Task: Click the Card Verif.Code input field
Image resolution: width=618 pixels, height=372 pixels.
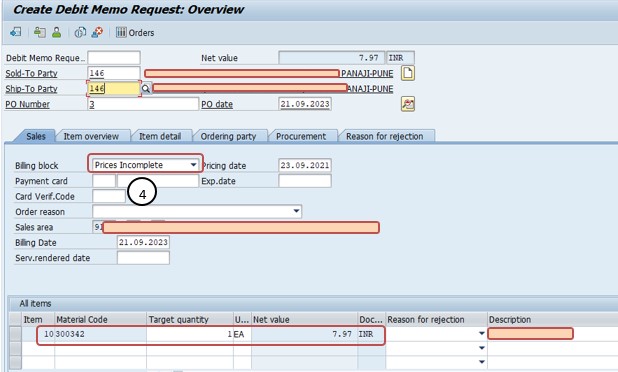Action: pos(109,196)
